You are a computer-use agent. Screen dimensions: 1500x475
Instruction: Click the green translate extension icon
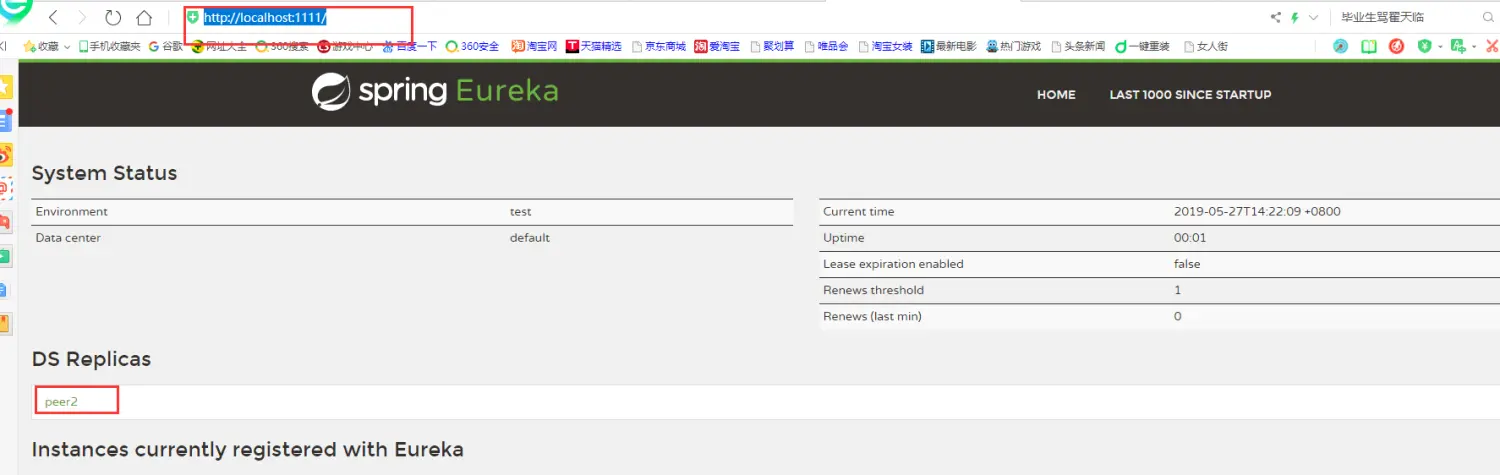(x=1458, y=46)
